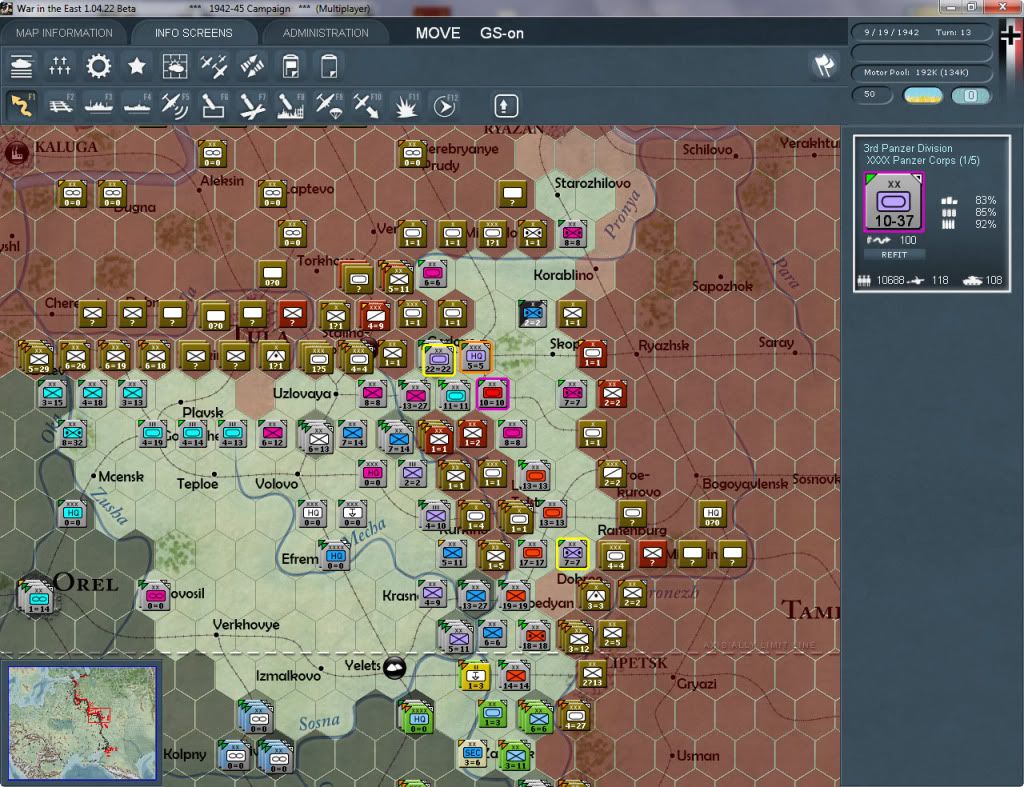Select the 19=19 unit counter
This screenshot has width=1024, height=787.
tap(515, 596)
